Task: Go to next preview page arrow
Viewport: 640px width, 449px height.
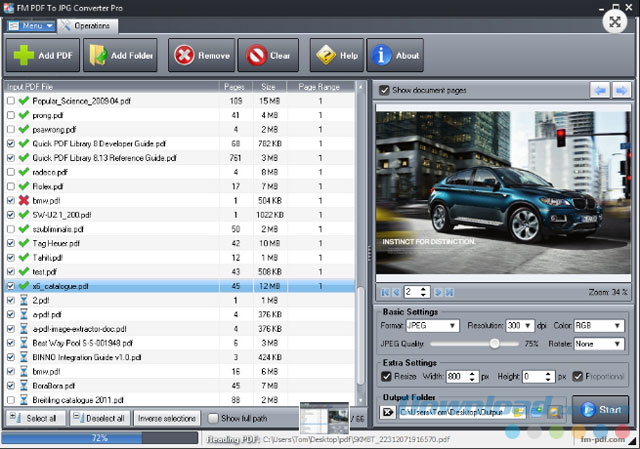Action: click(x=436, y=292)
